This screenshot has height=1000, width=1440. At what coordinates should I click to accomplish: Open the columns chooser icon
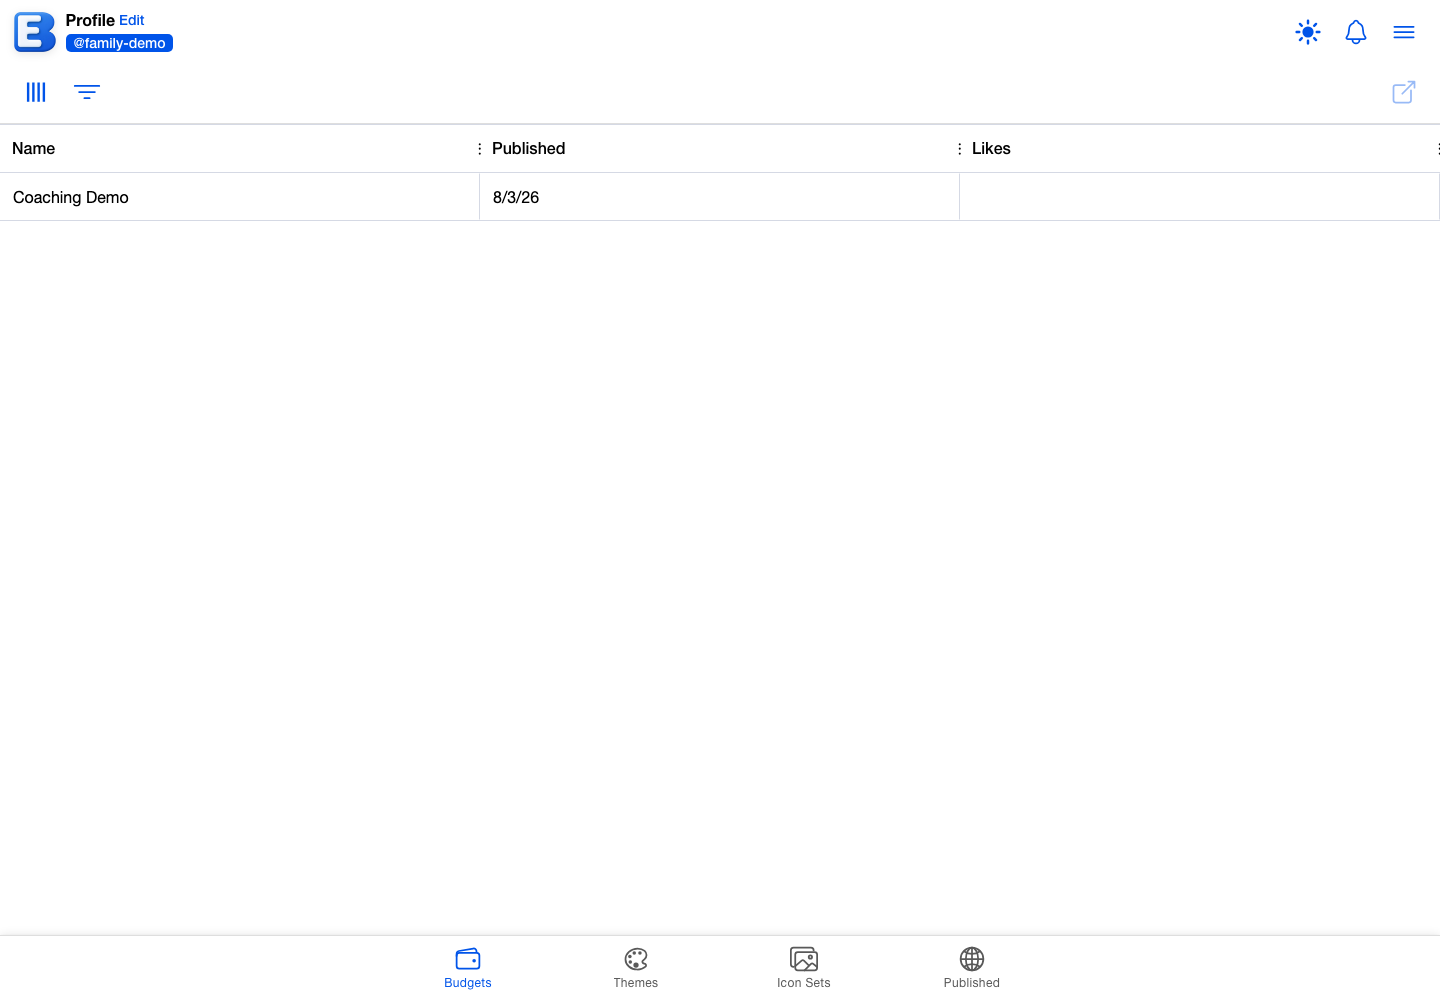tap(36, 92)
